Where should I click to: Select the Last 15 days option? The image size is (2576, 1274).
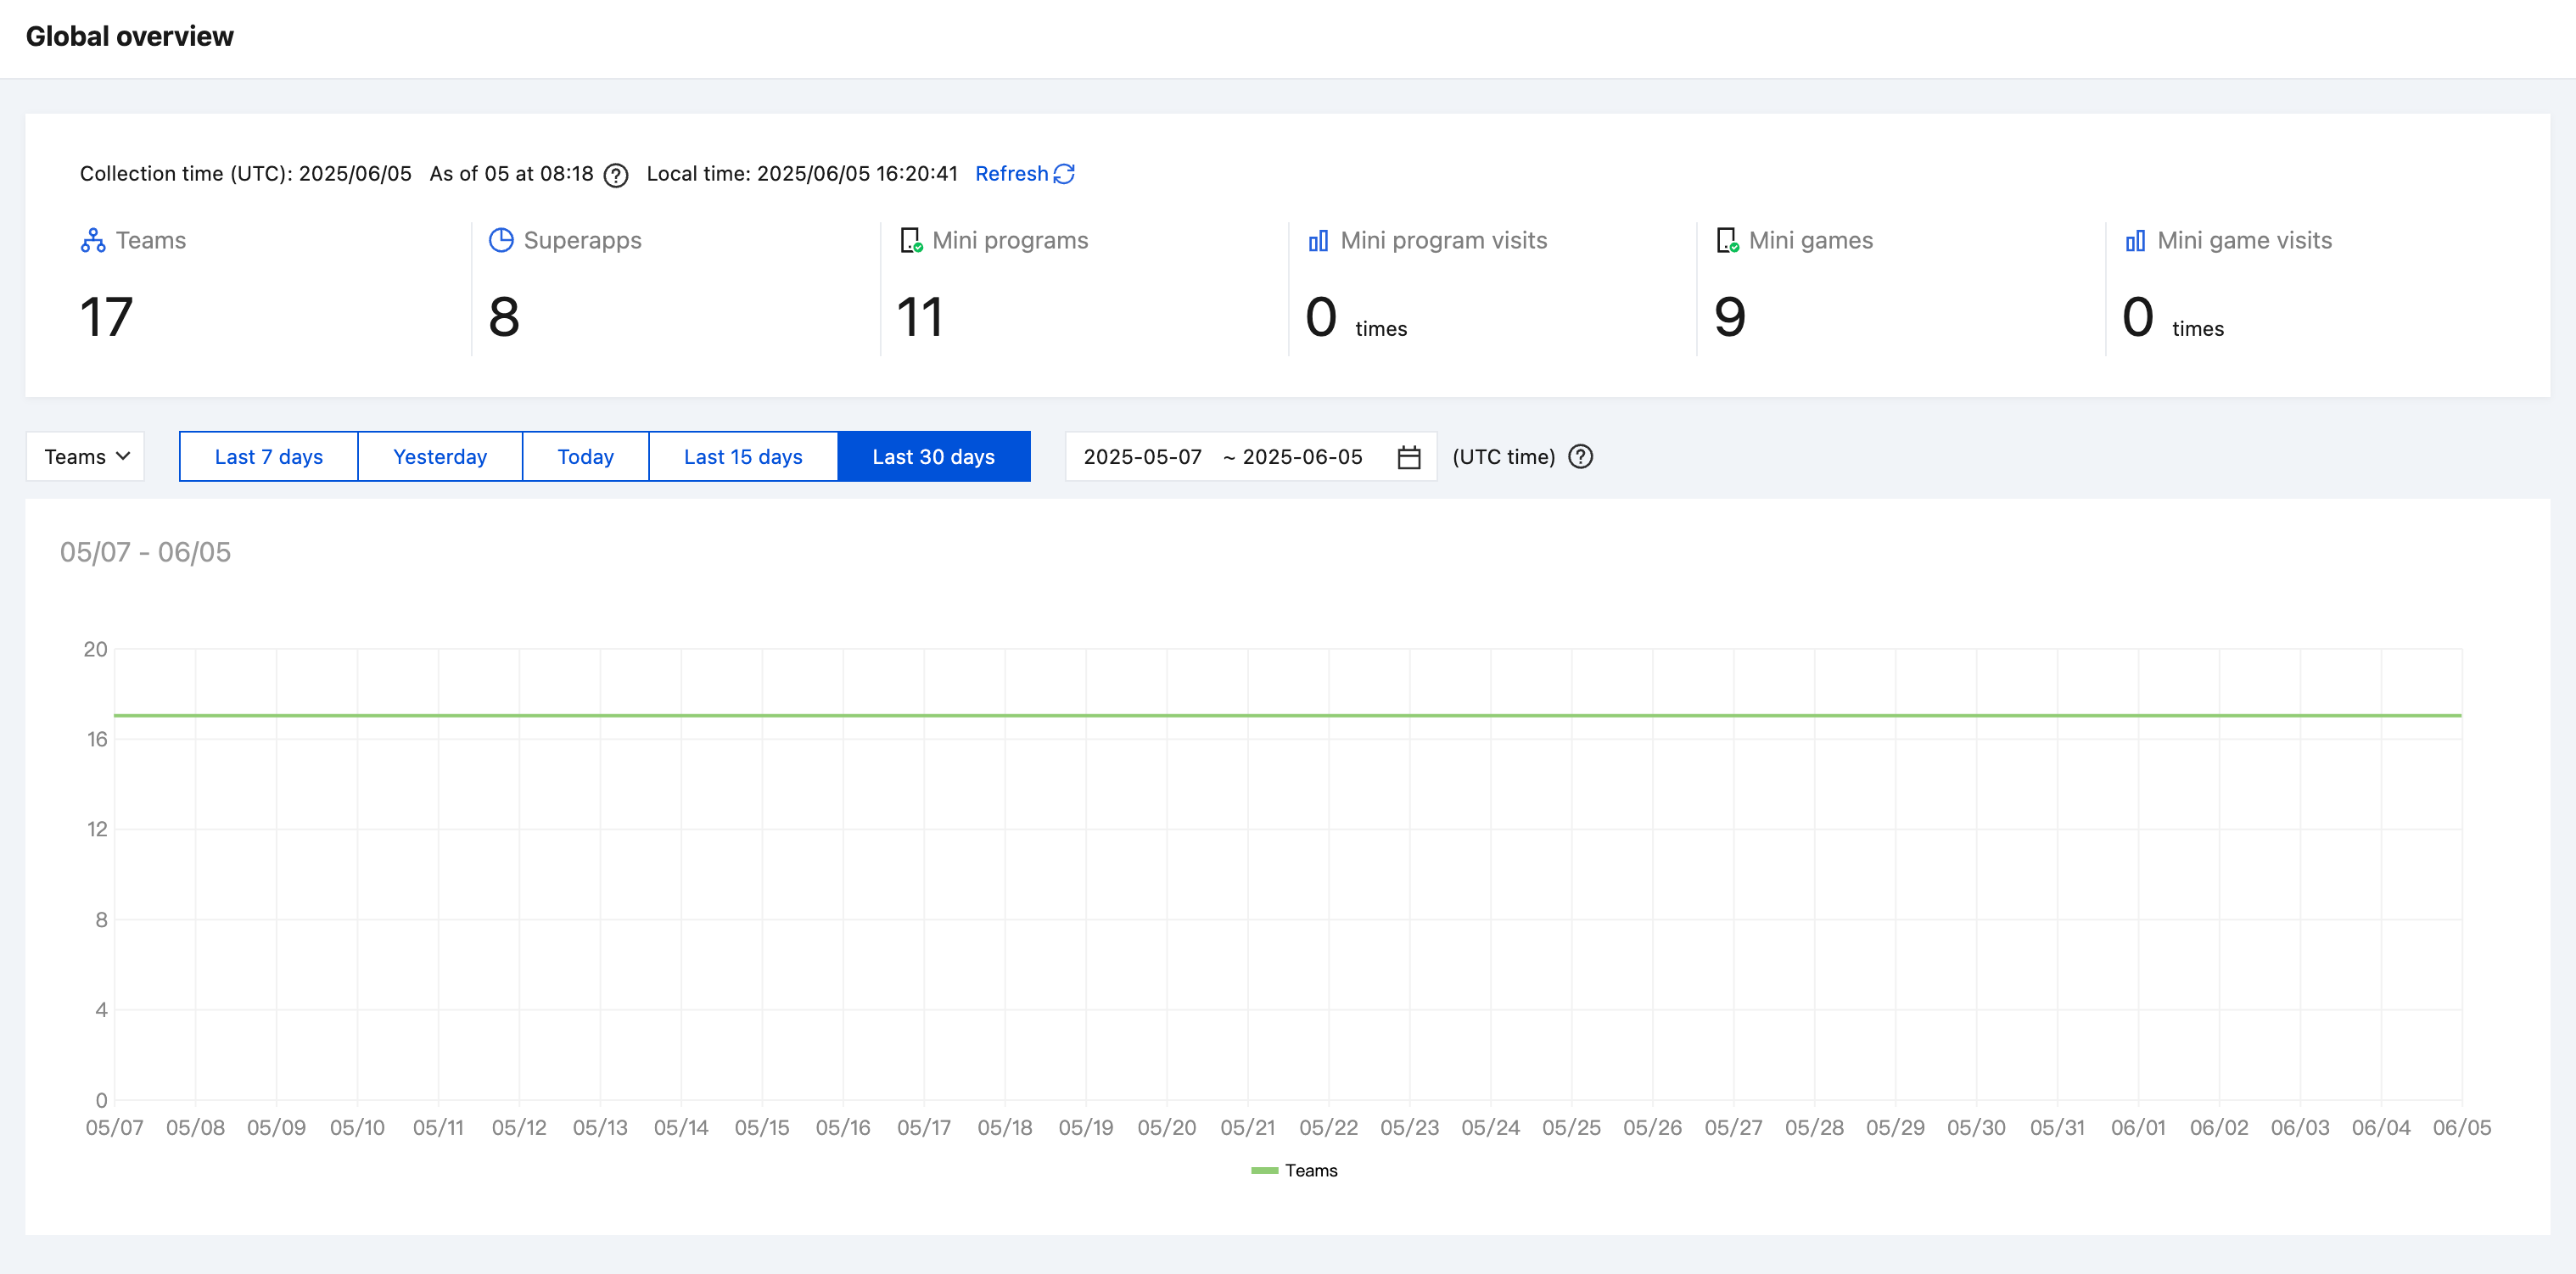(743, 457)
